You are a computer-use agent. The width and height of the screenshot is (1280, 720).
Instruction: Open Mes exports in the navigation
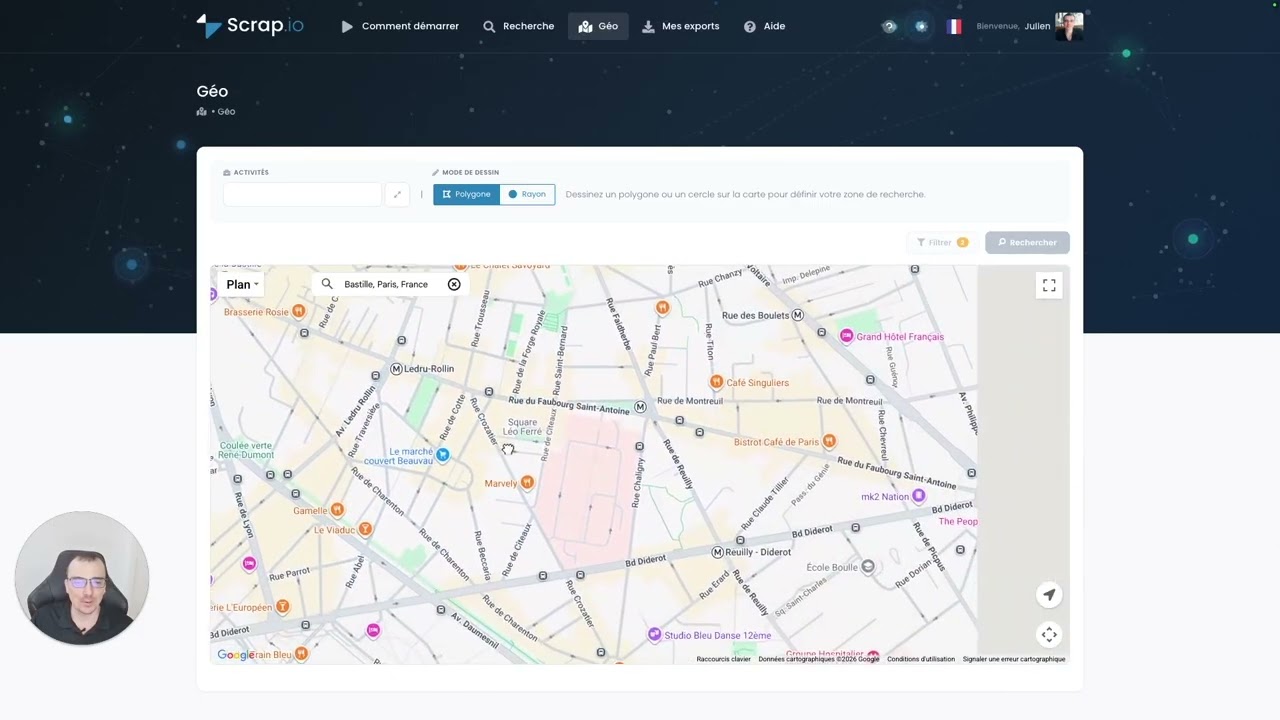(x=680, y=26)
